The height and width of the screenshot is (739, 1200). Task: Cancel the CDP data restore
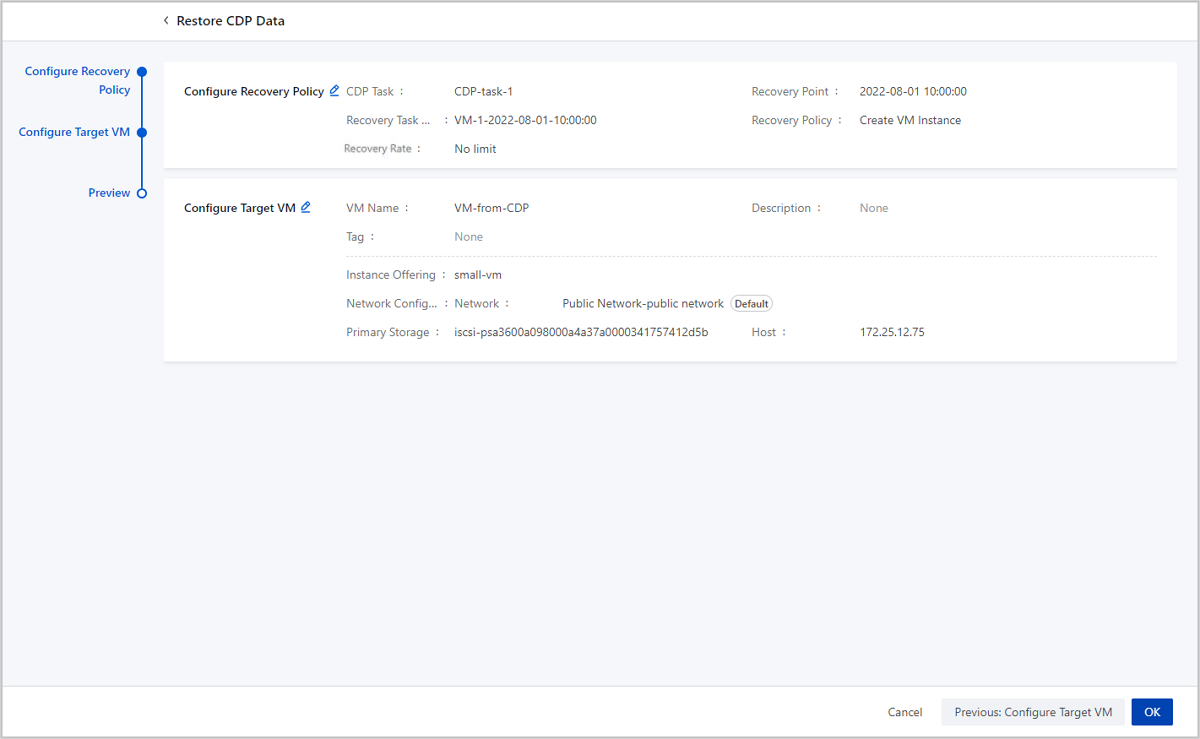coord(904,712)
